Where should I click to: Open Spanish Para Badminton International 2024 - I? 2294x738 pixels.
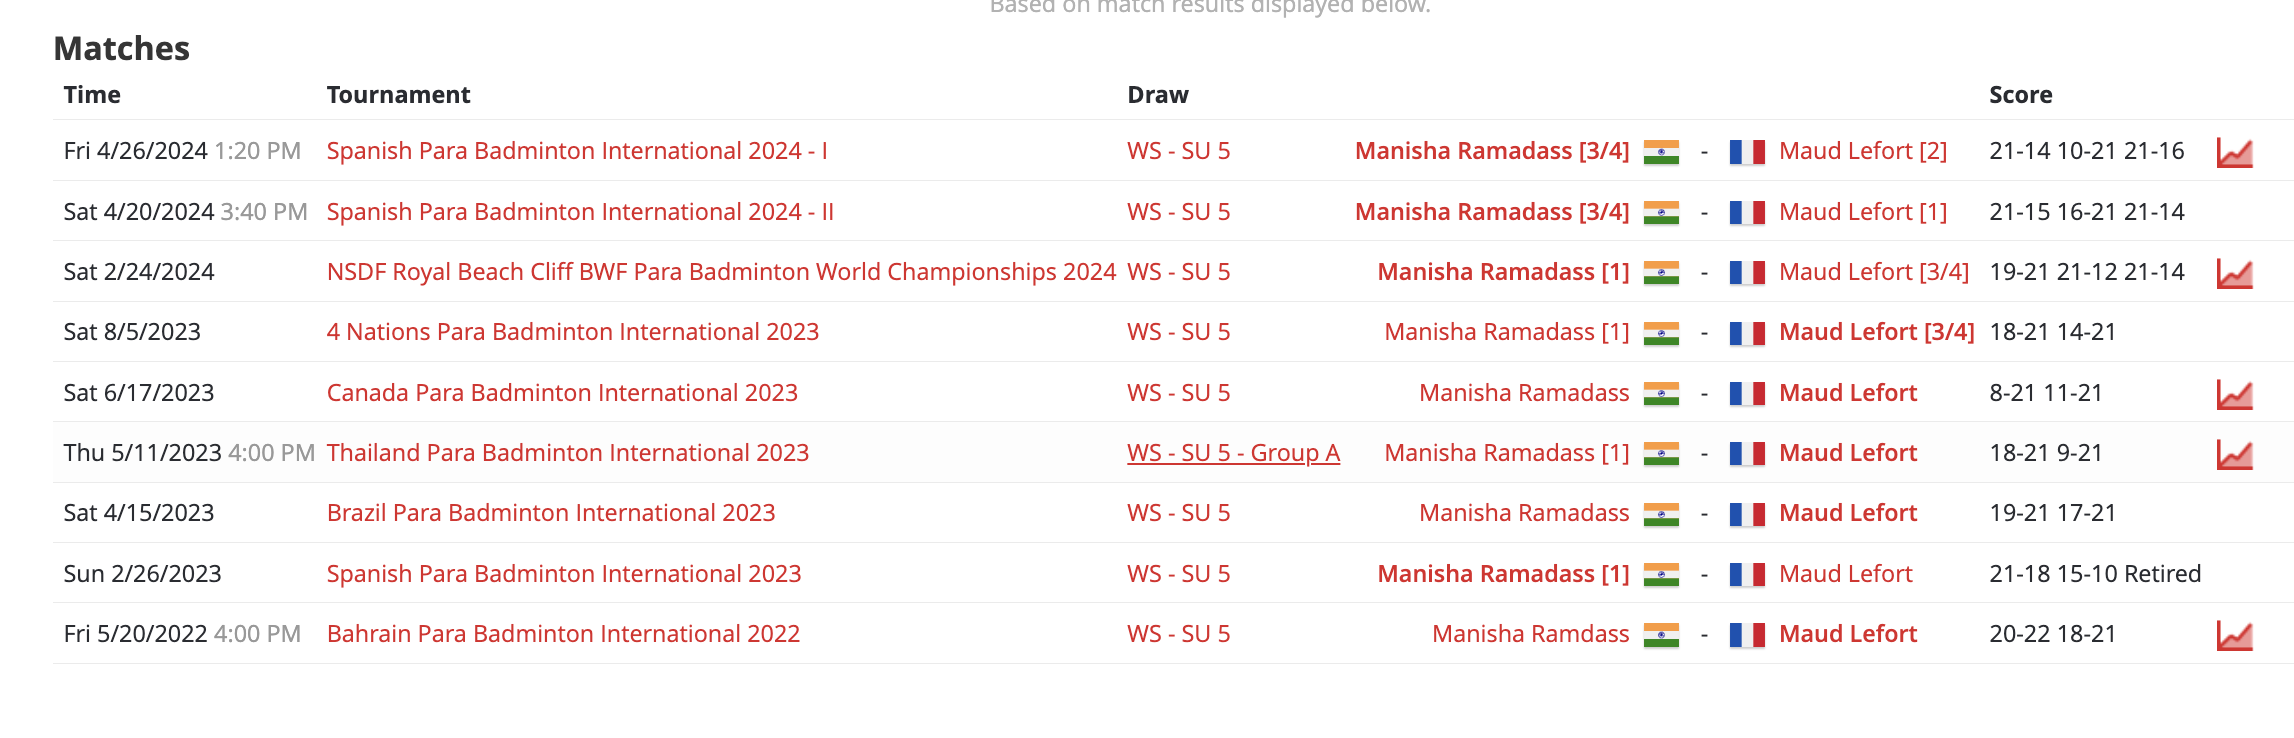pyautogui.click(x=577, y=151)
